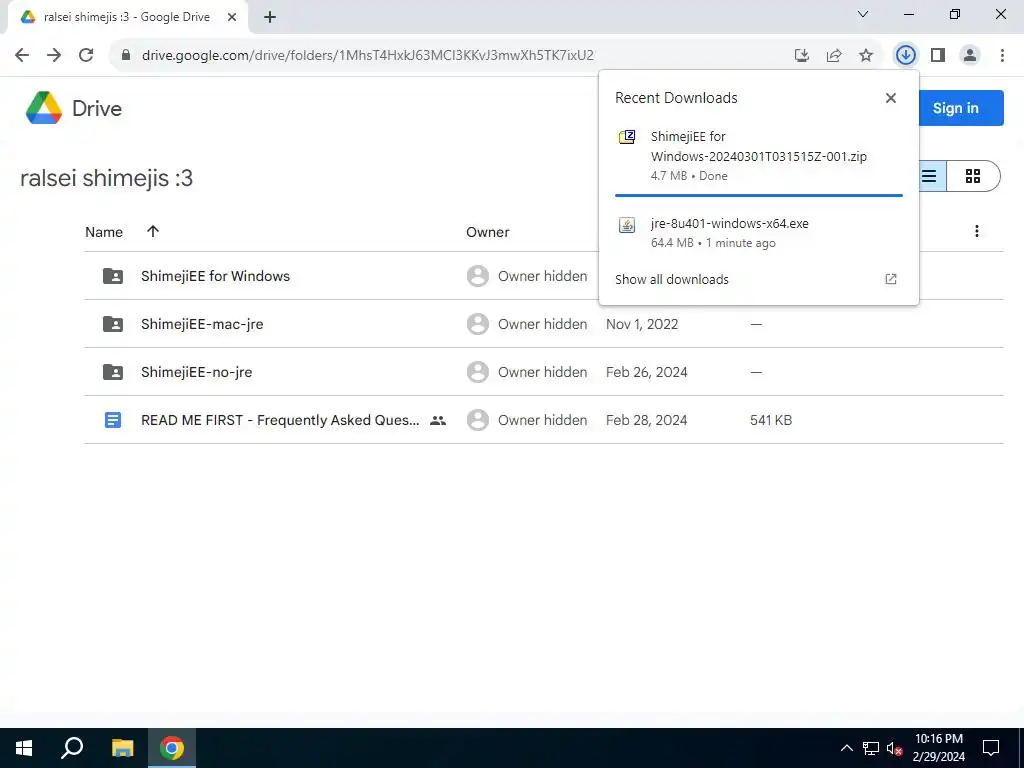Bookmark this page with the star icon
Image resolution: width=1024 pixels, height=768 pixels.
[866, 56]
